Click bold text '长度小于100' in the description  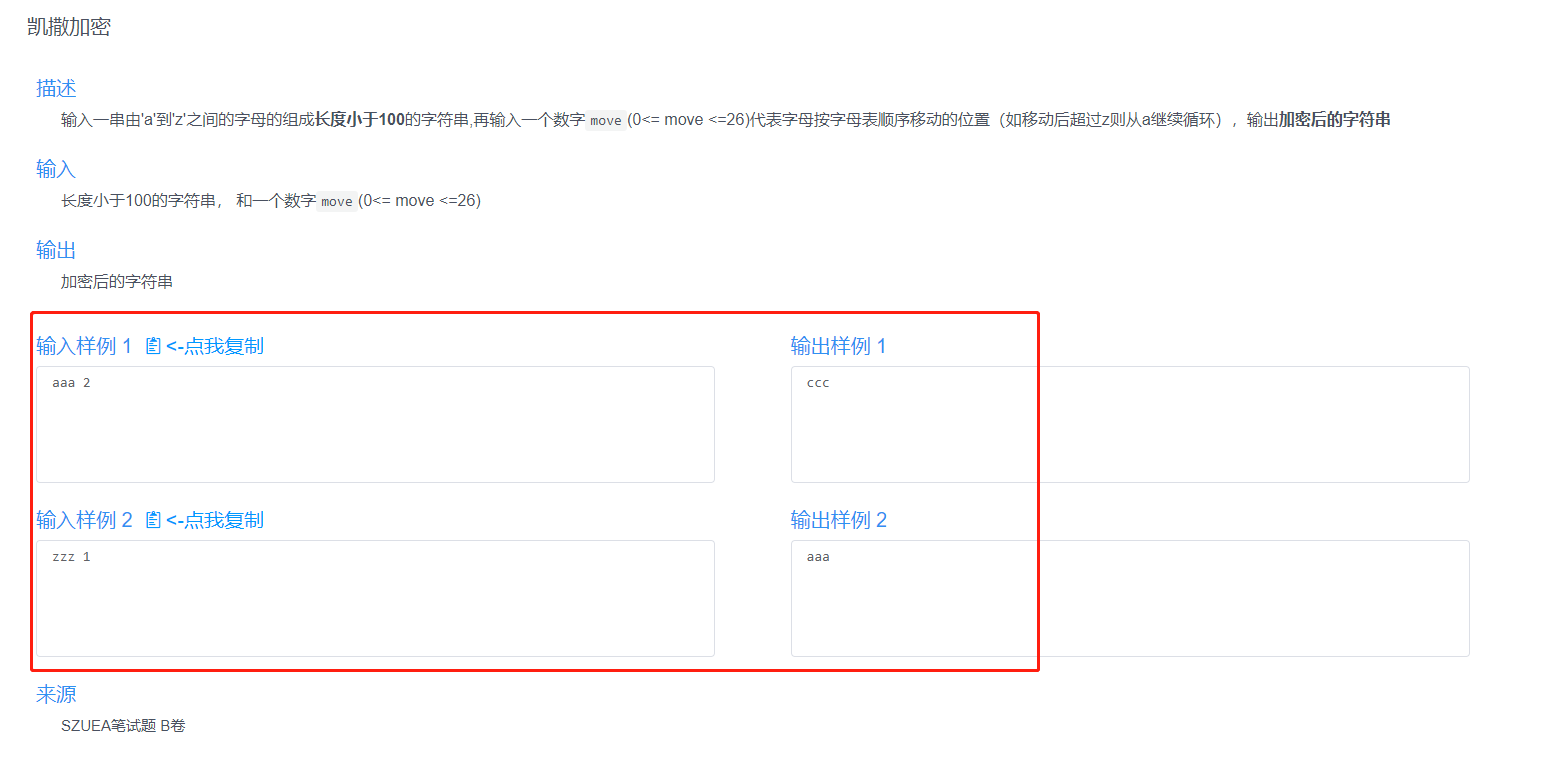(x=360, y=120)
